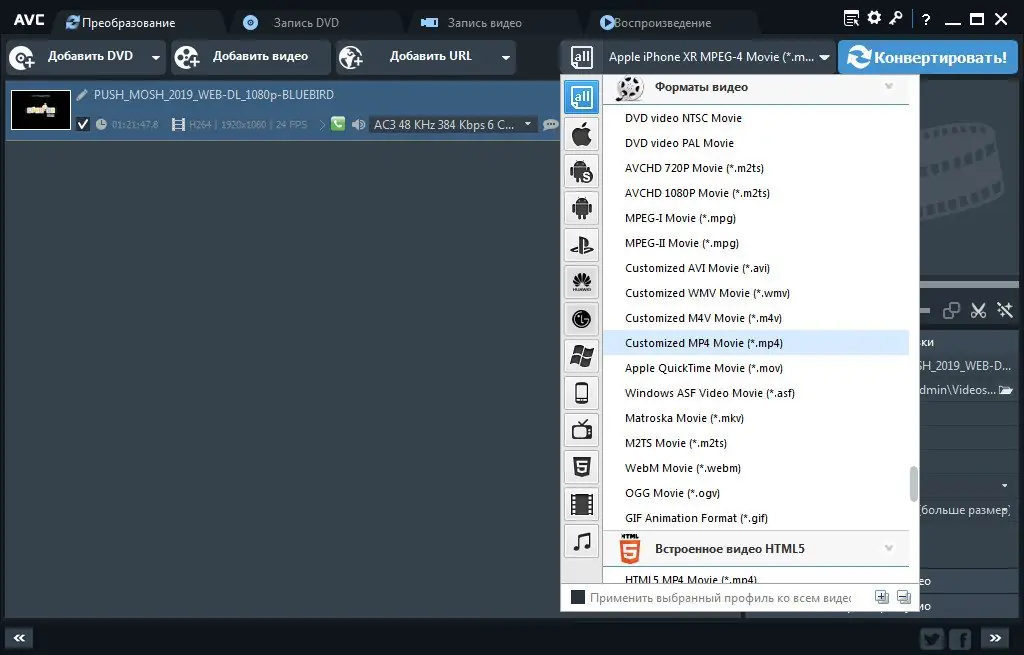Choose Apple QuickTime Movie (*.mov)
The image size is (1024, 655).
[x=756, y=368]
